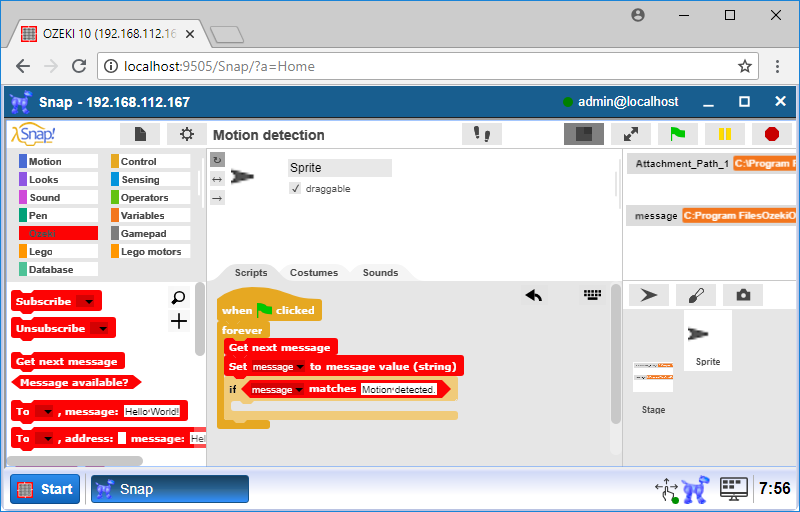Screen dimensions: 800x512
Task: Open the Snap settings gear menu
Action: (x=187, y=134)
